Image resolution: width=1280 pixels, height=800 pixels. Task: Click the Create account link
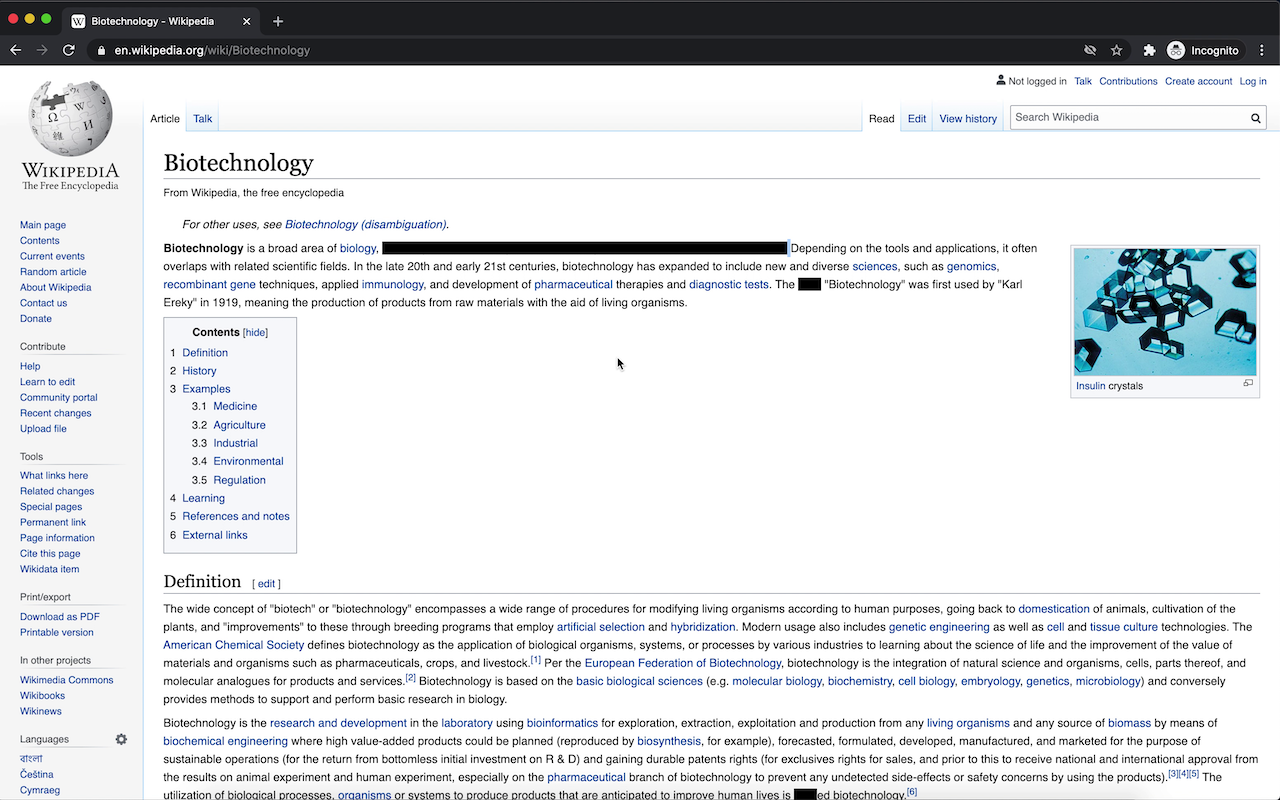[x=1198, y=81]
